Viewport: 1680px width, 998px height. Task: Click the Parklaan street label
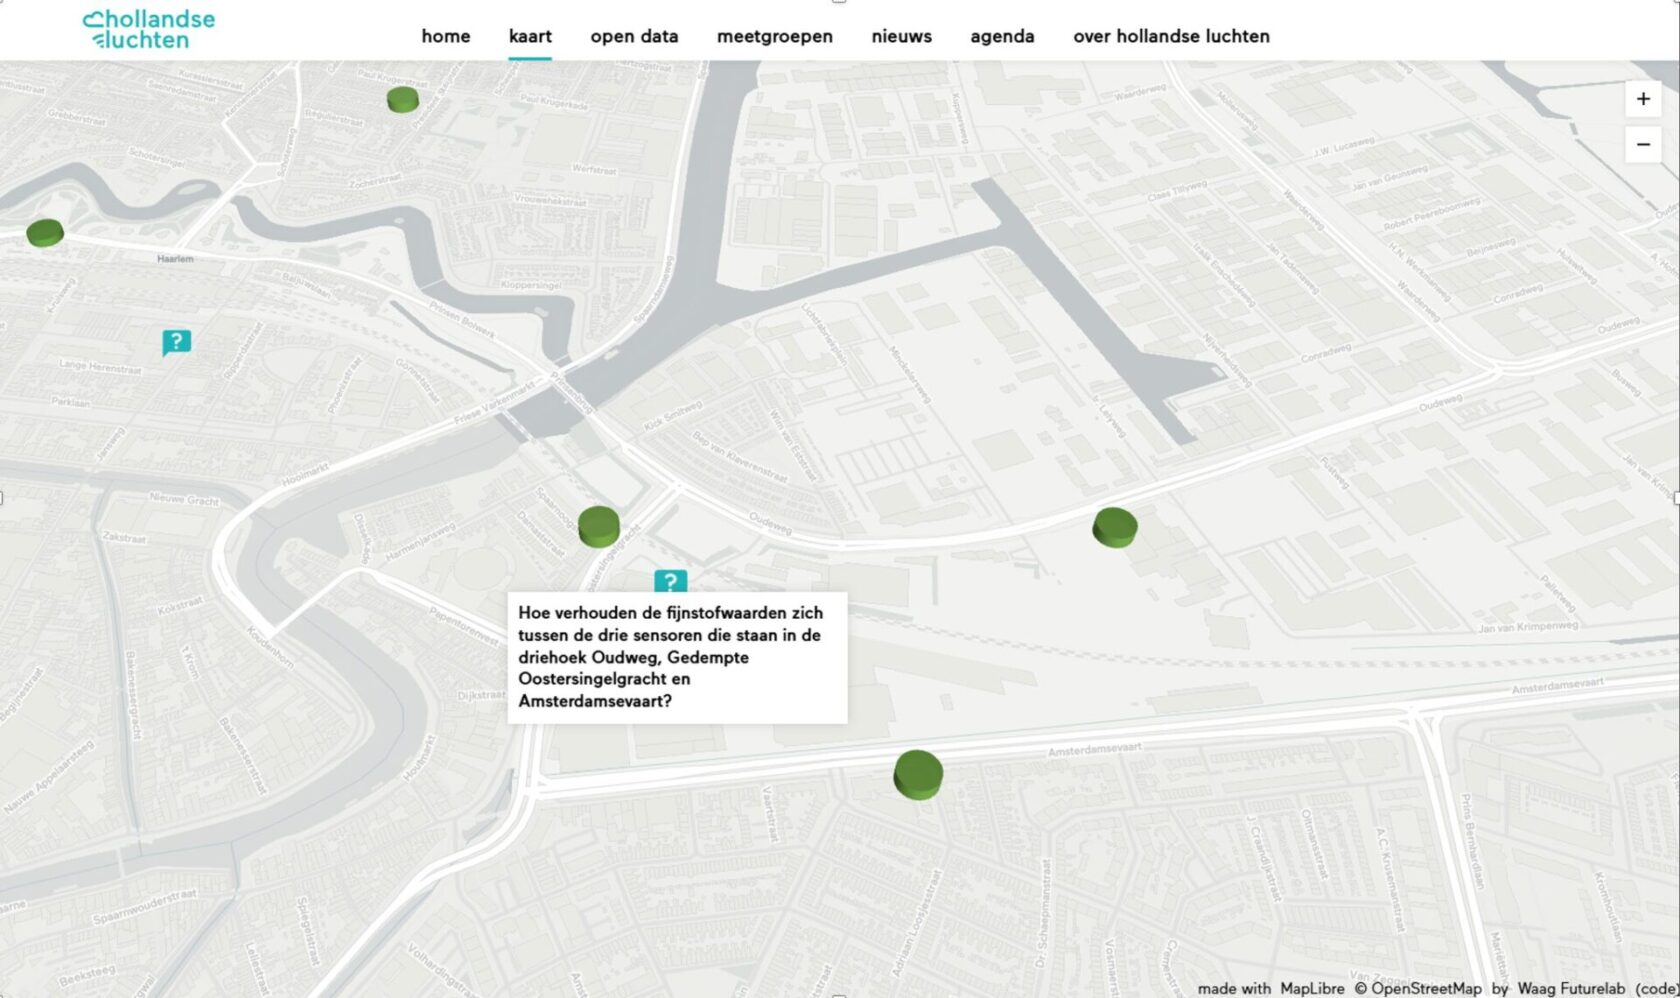pyautogui.click(x=73, y=403)
